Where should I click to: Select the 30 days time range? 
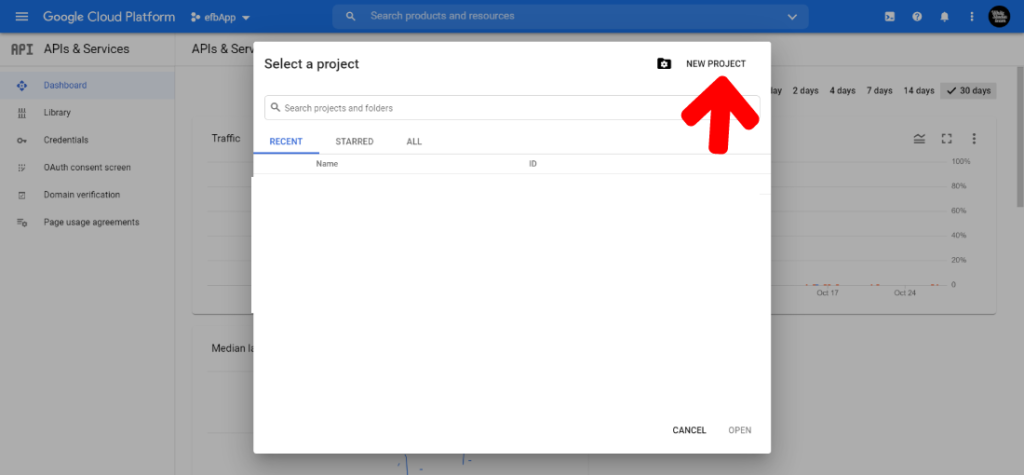point(968,91)
